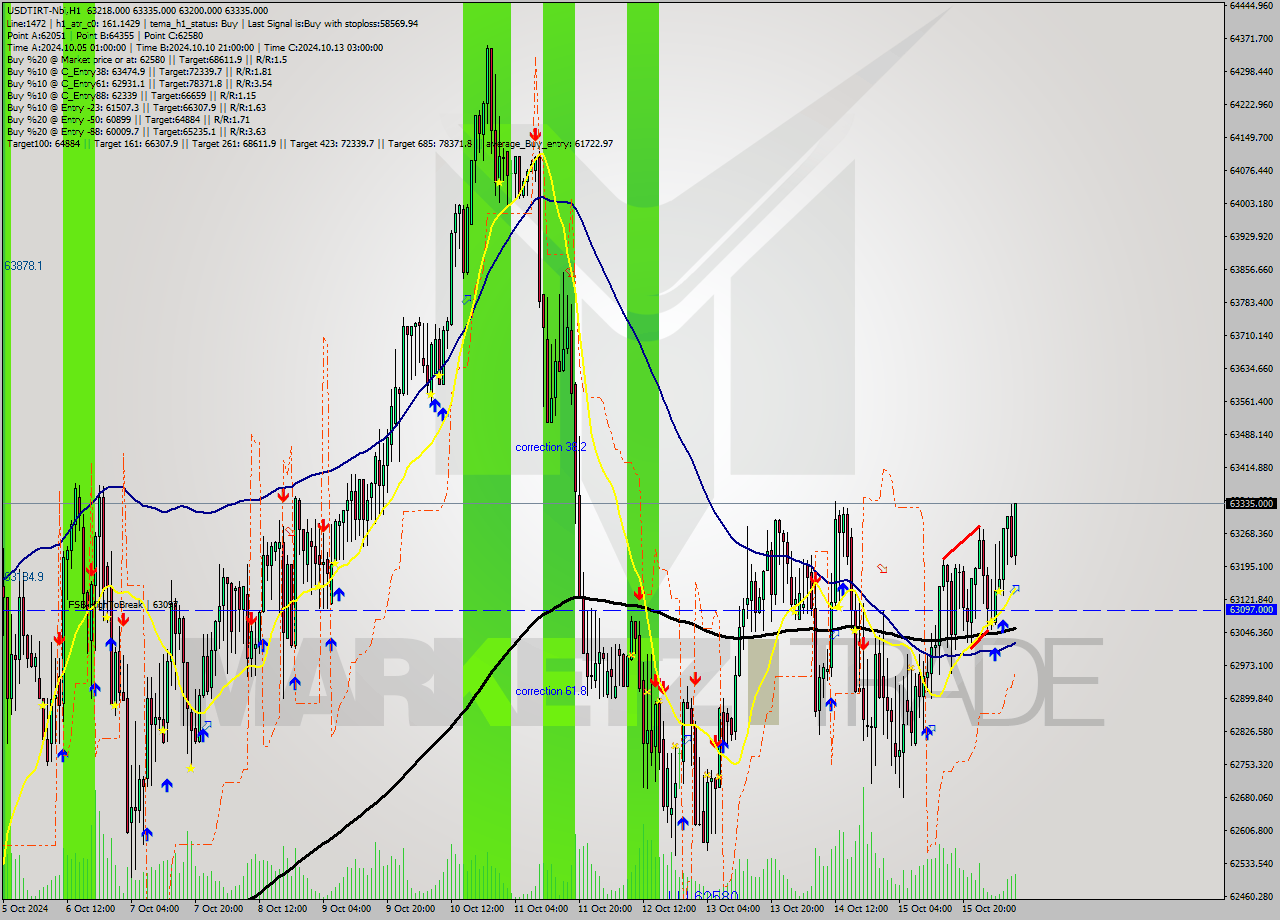Viewport: 1280px width, 920px height.
Task: Click the 'Buy %10 @ C_Entry88: 62339' line
Action: (131, 95)
